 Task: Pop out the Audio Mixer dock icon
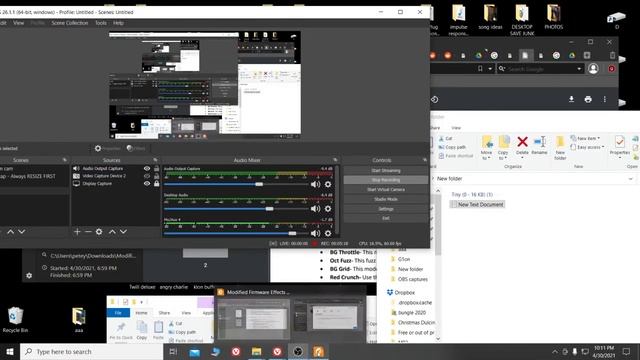335,160
